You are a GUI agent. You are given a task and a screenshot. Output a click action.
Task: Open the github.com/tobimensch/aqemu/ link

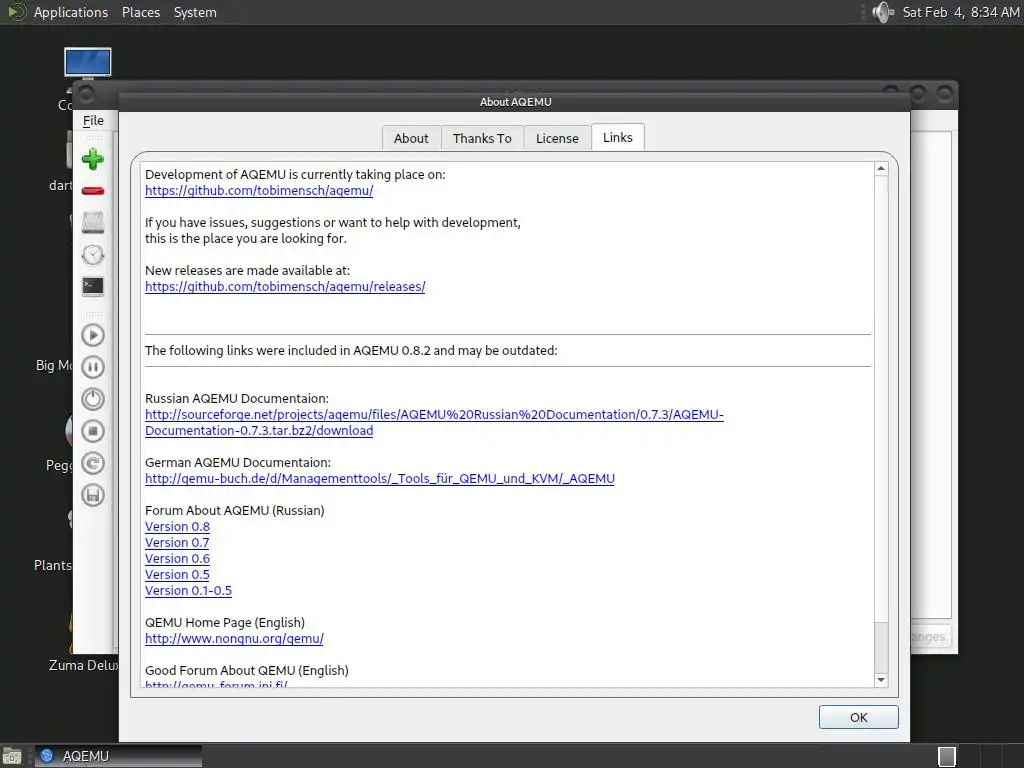[259, 191]
